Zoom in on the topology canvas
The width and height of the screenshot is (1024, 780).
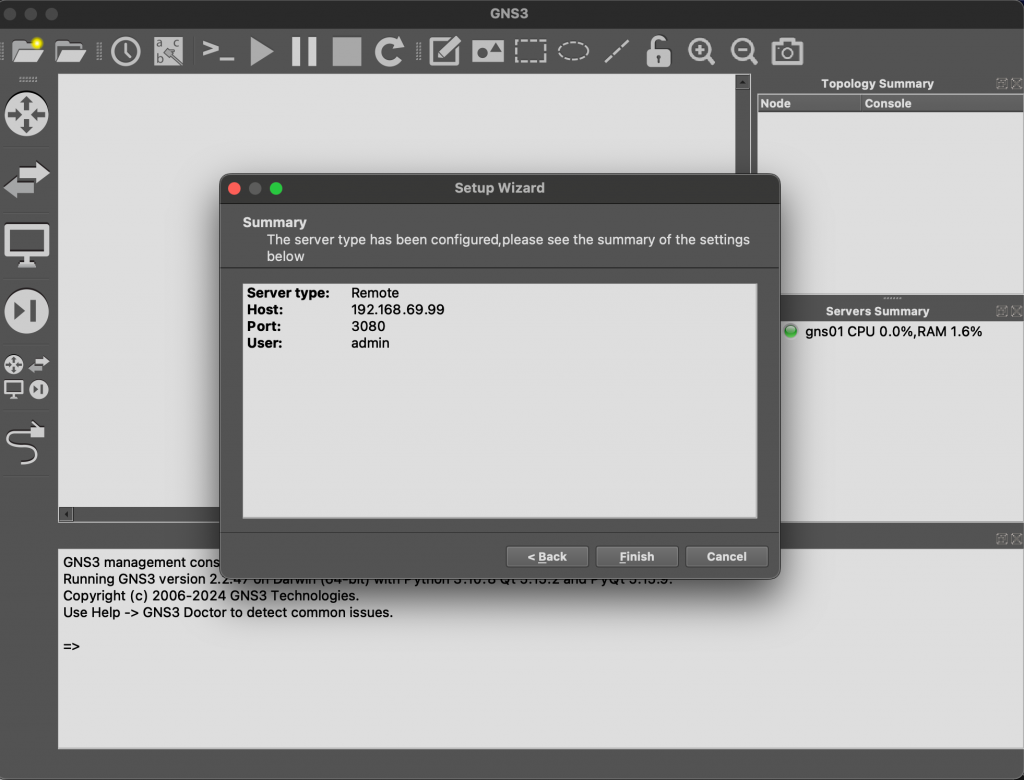tap(701, 51)
